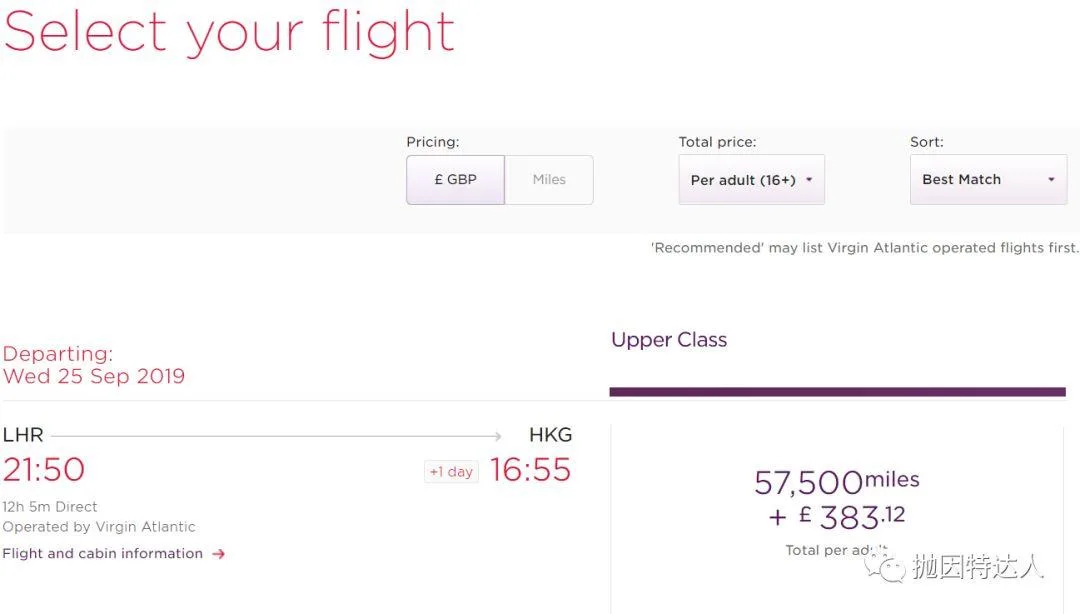Click the Select your flight heading
This screenshot has height=614, width=1080.
point(228,32)
